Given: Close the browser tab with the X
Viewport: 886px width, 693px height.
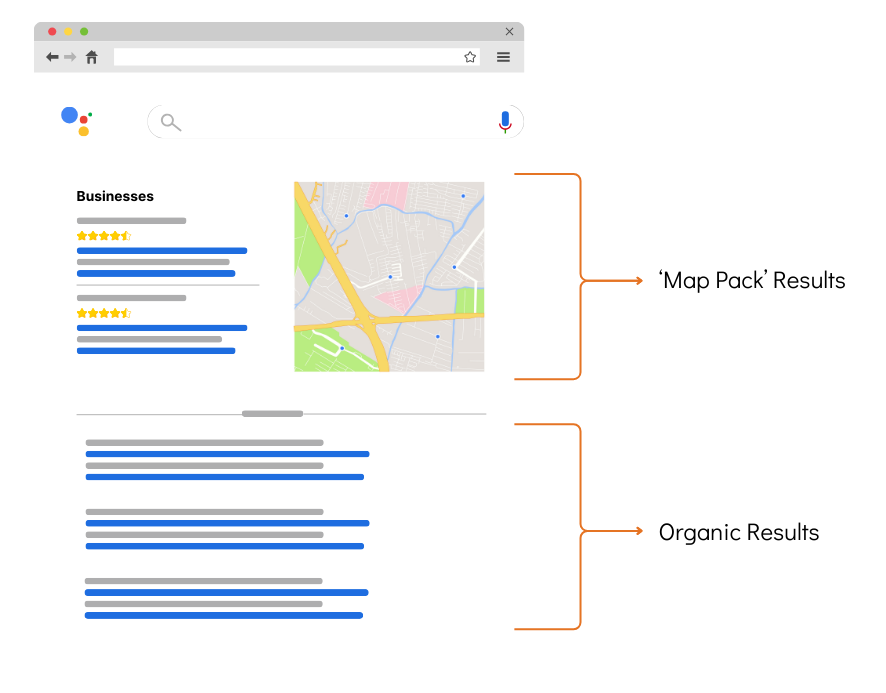Looking at the screenshot, I should pos(509,32).
